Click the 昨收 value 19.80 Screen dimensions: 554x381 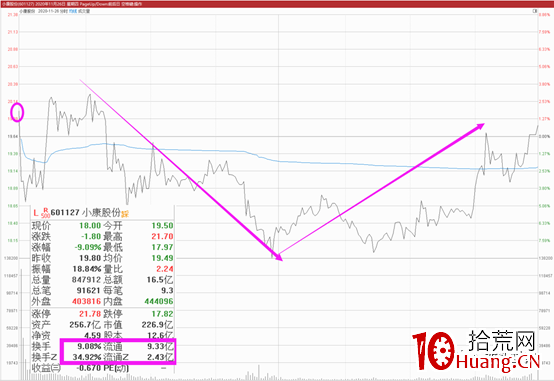tap(90, 258)
